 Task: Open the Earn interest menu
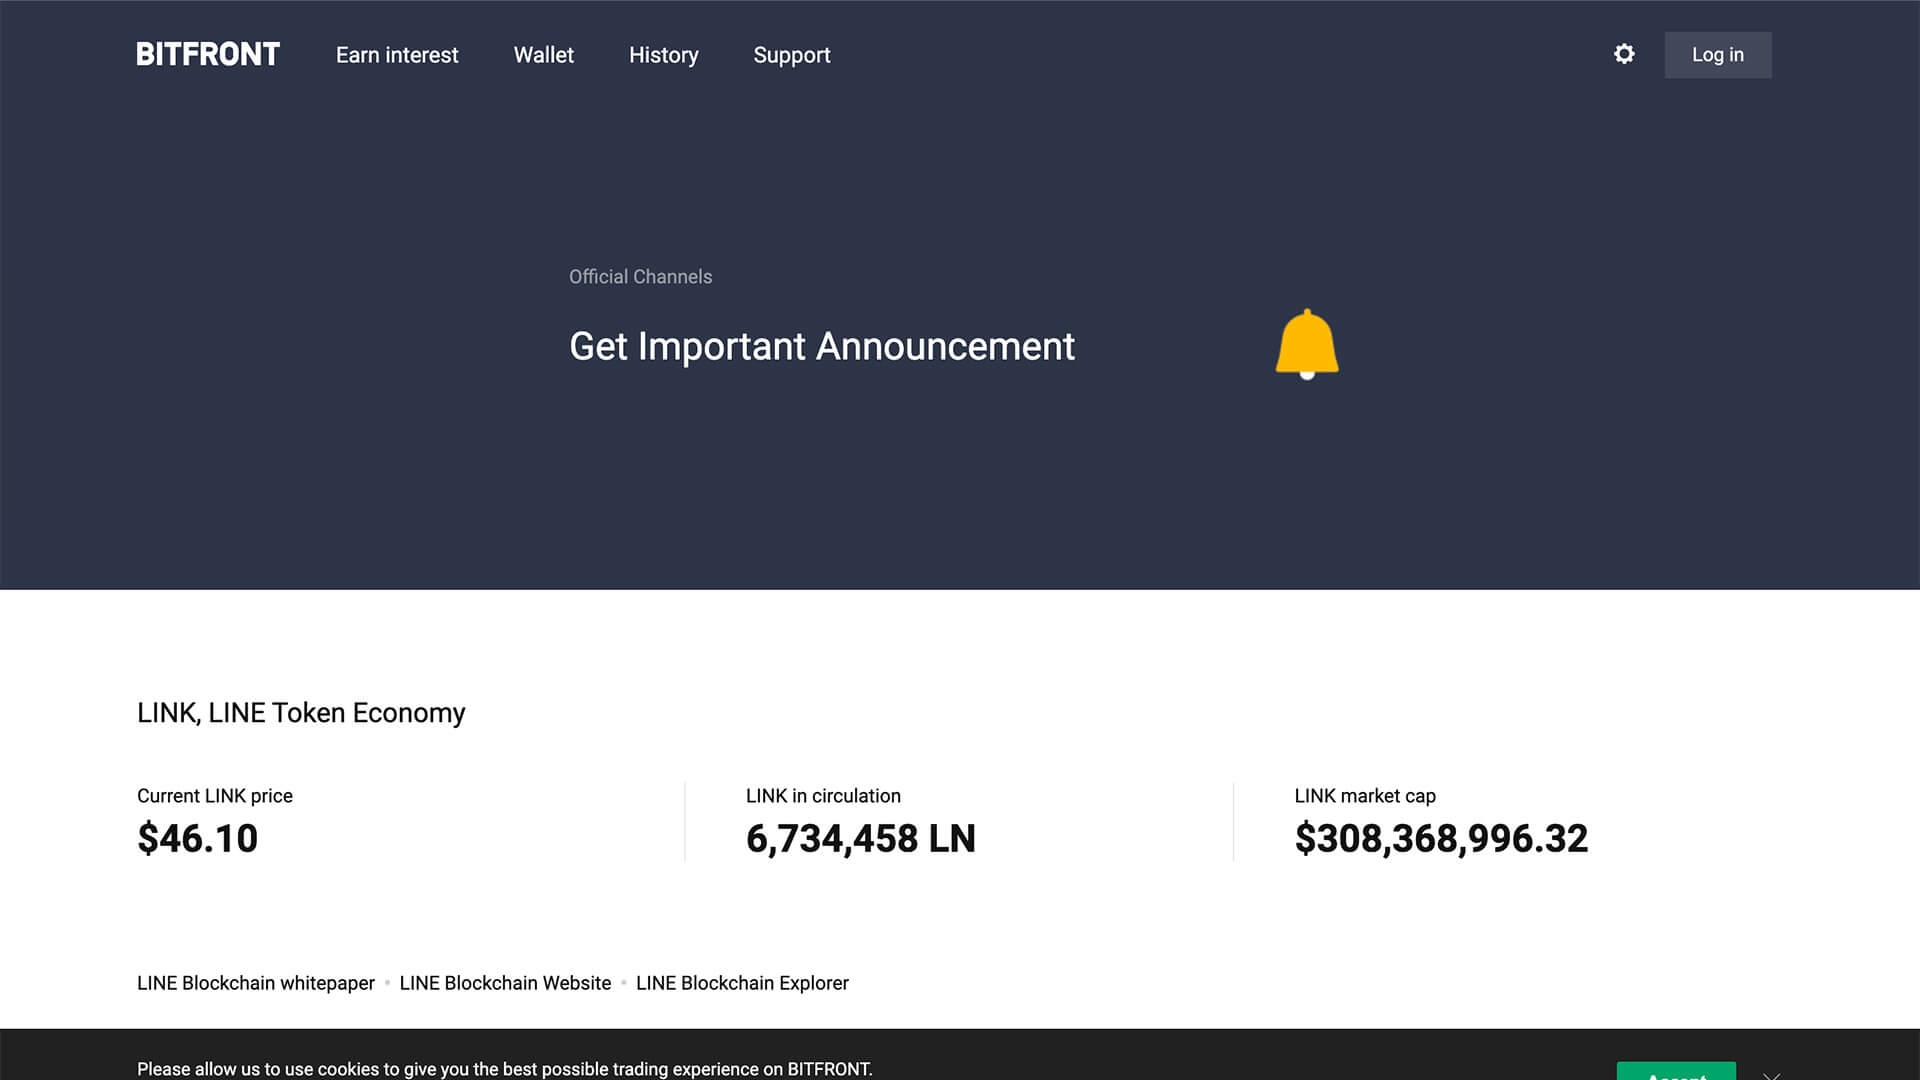coord(396,55)
